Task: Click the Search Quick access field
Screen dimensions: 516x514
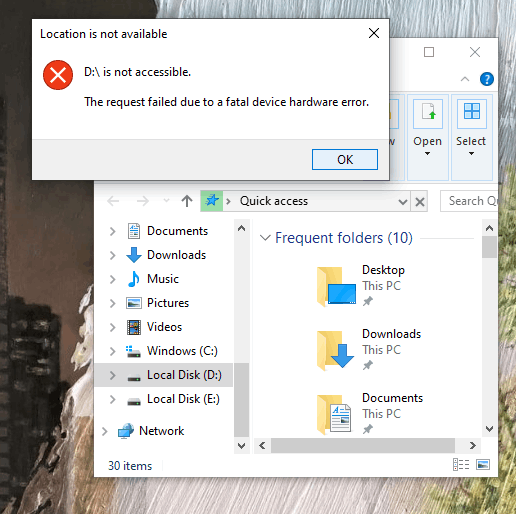Action: click(x=469, y=201)
